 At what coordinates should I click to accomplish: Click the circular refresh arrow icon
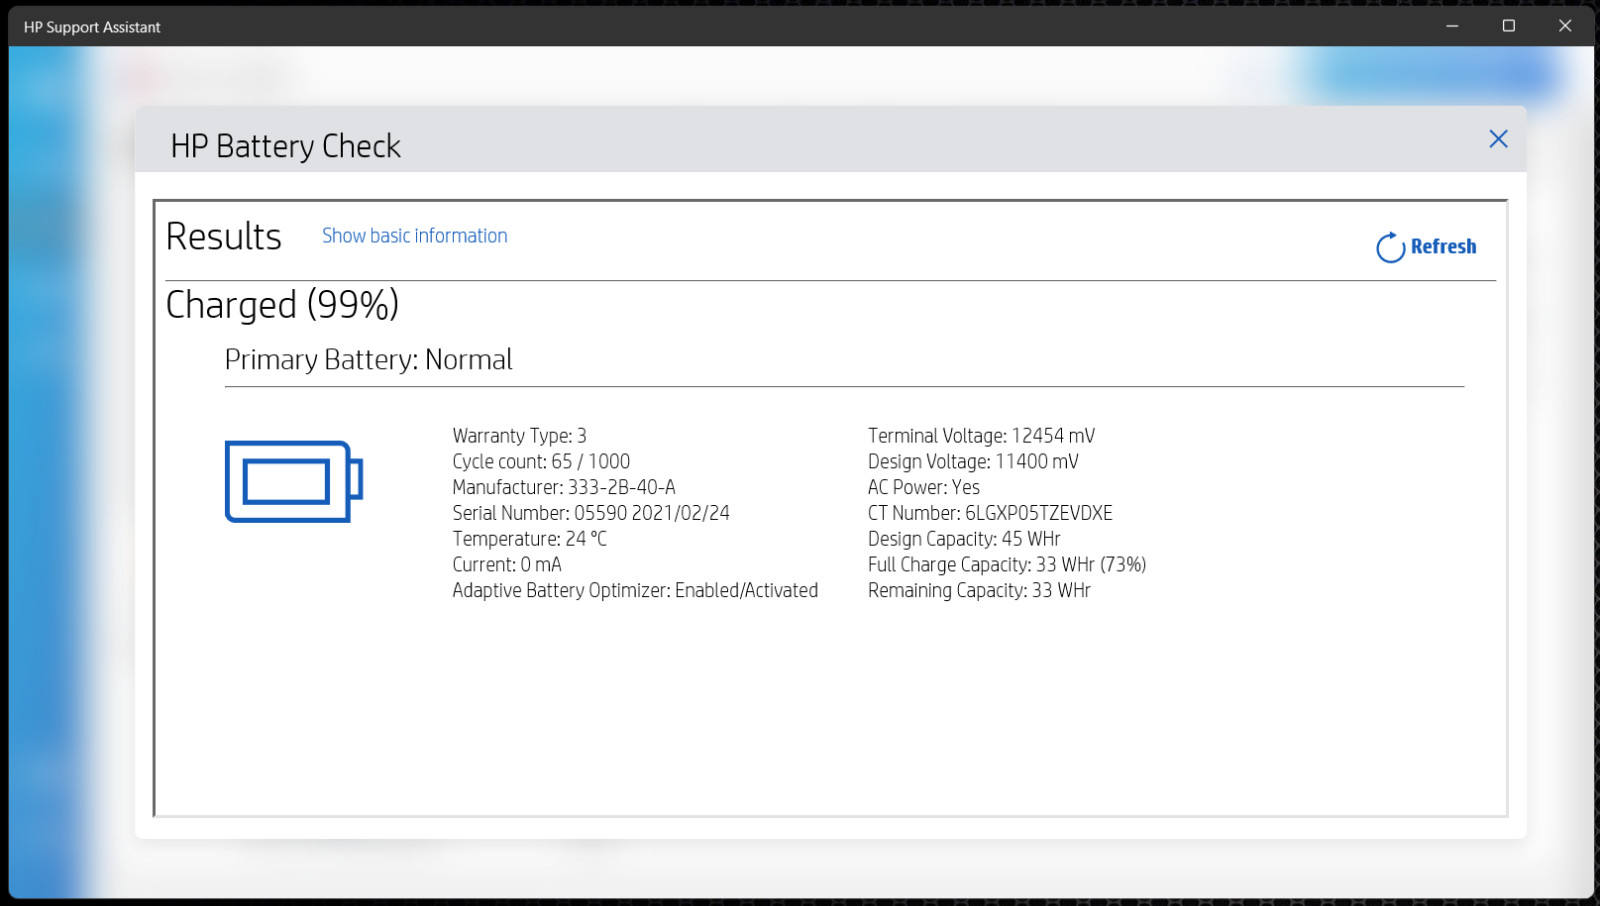[x=1390, y=247]
